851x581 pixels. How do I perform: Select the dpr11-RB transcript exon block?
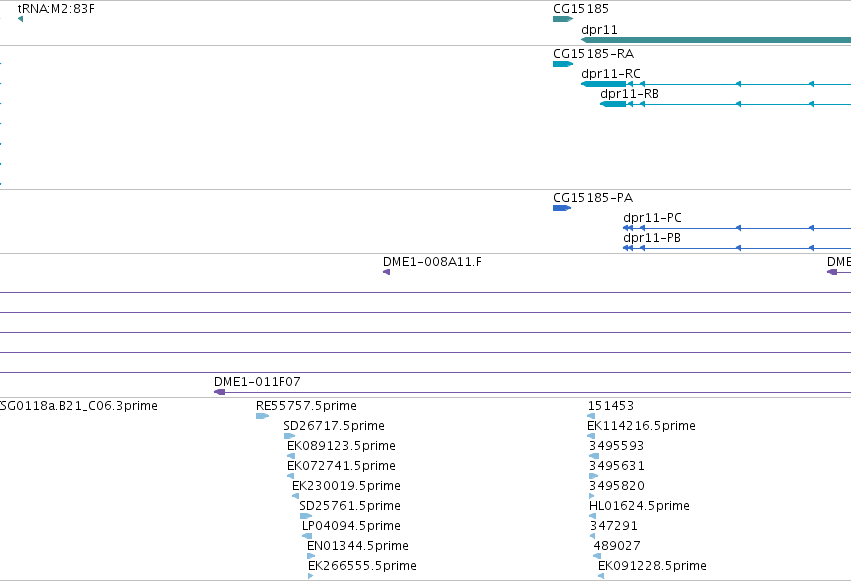(x=613, y=104)
